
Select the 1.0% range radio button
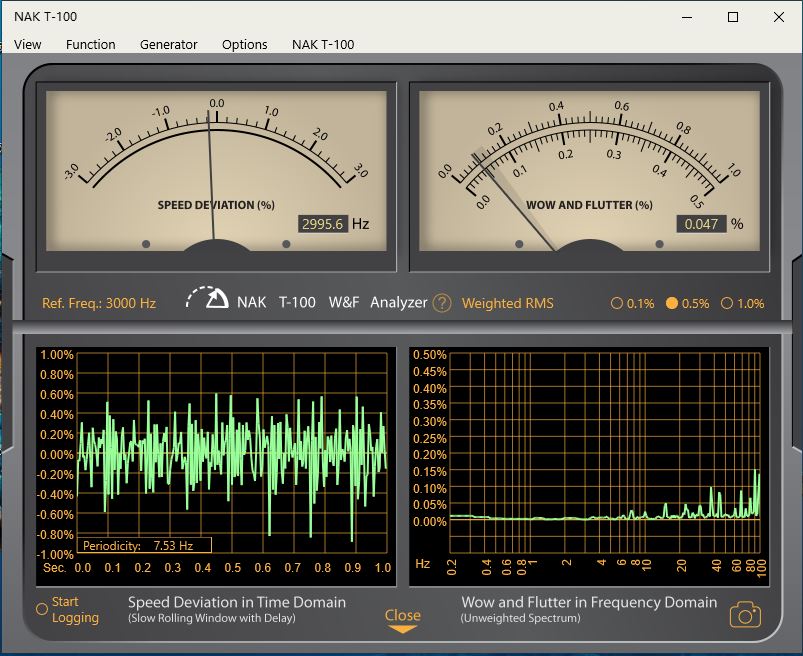(726, 303)
